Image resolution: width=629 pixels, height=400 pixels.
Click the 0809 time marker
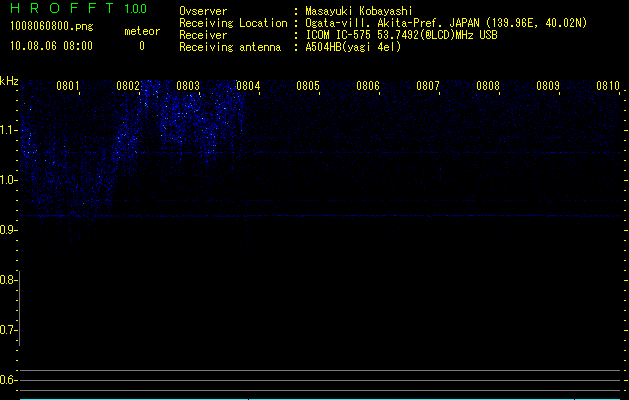point(548,86)
